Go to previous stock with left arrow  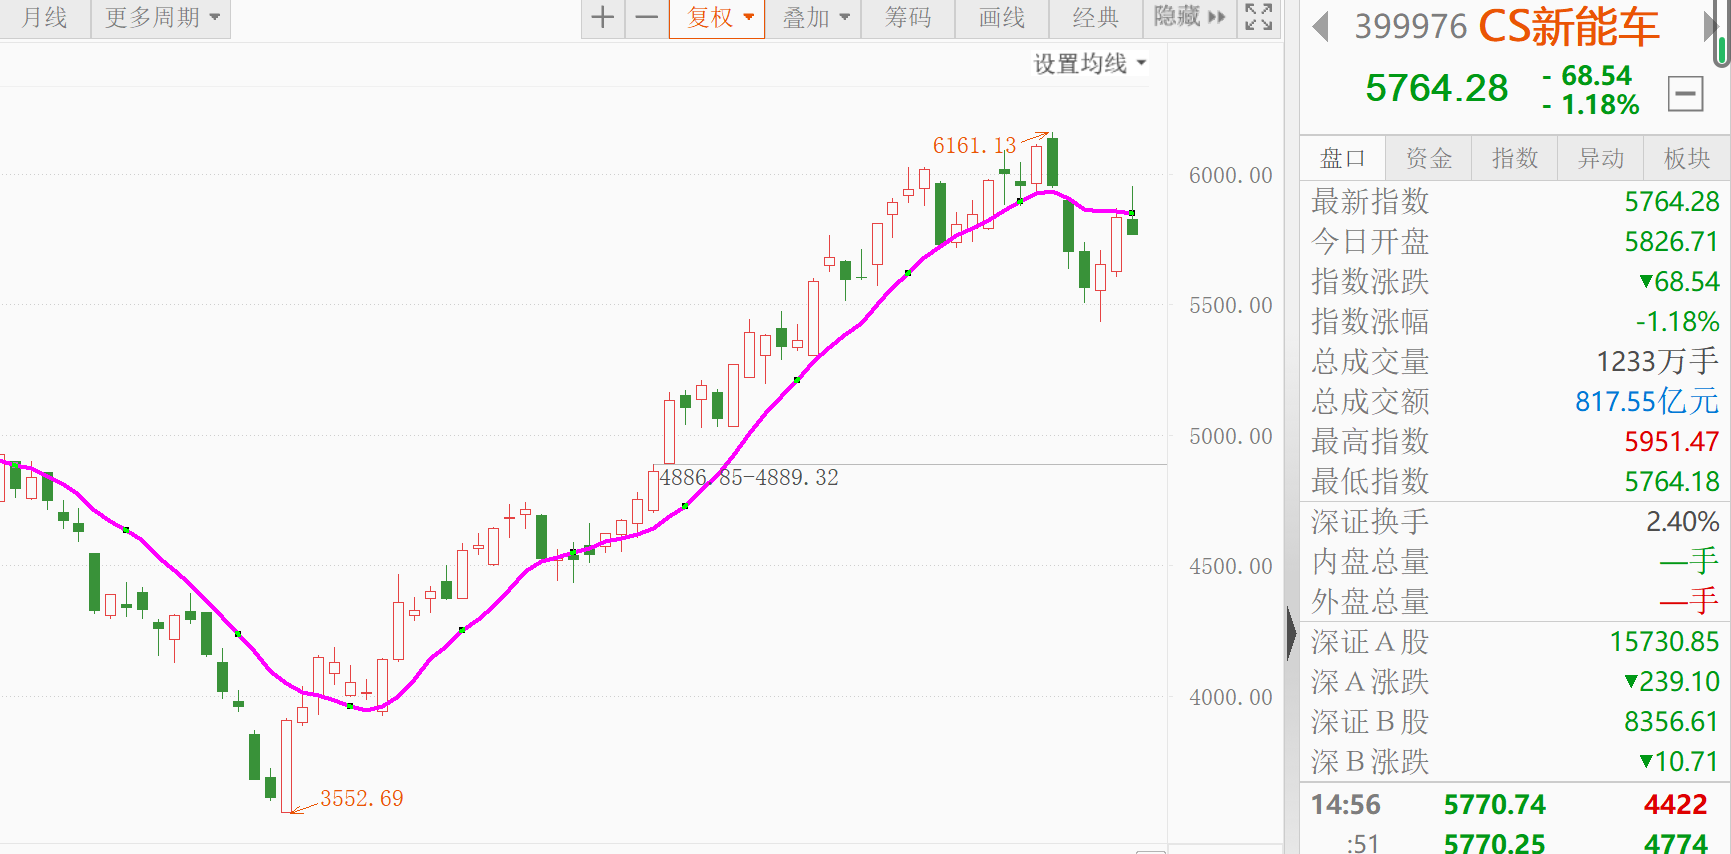1320,27
